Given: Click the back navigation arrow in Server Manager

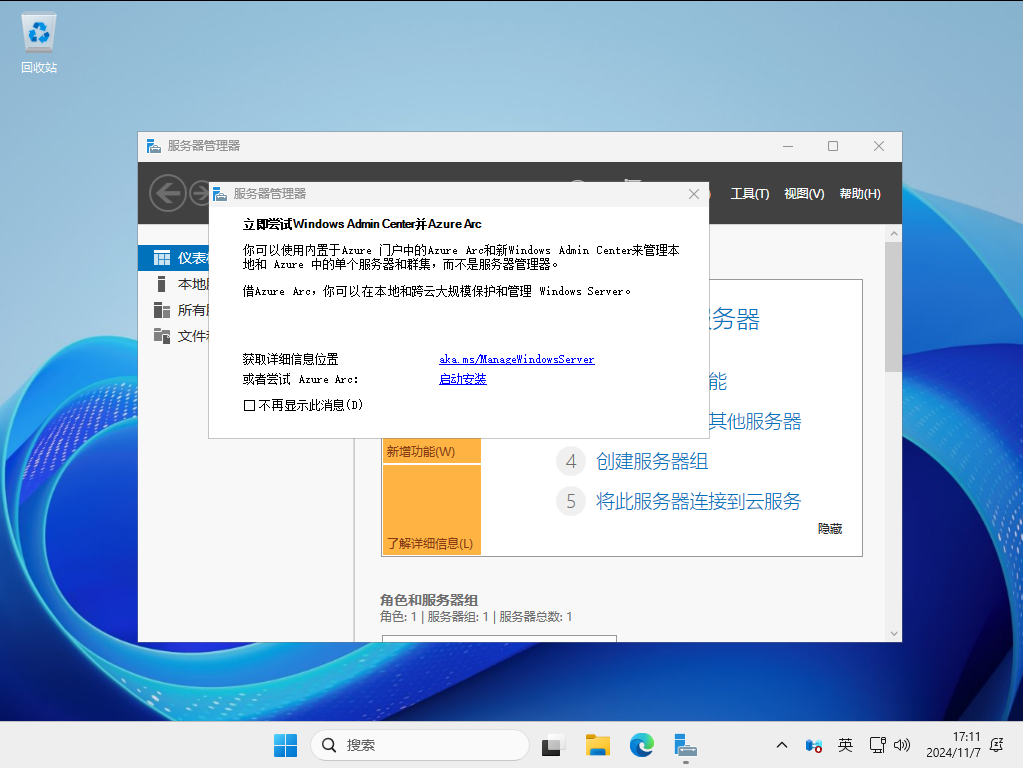Looking at the screenshot, I should tap(168, 193).
